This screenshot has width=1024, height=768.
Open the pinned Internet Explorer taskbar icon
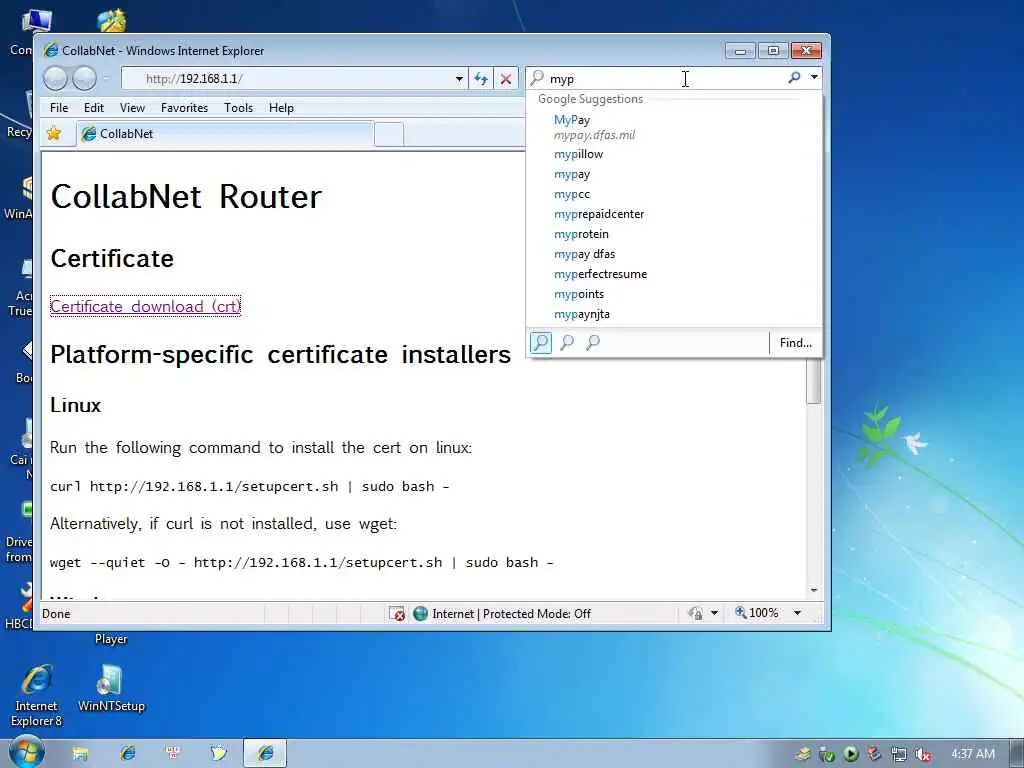pos(127,753)
